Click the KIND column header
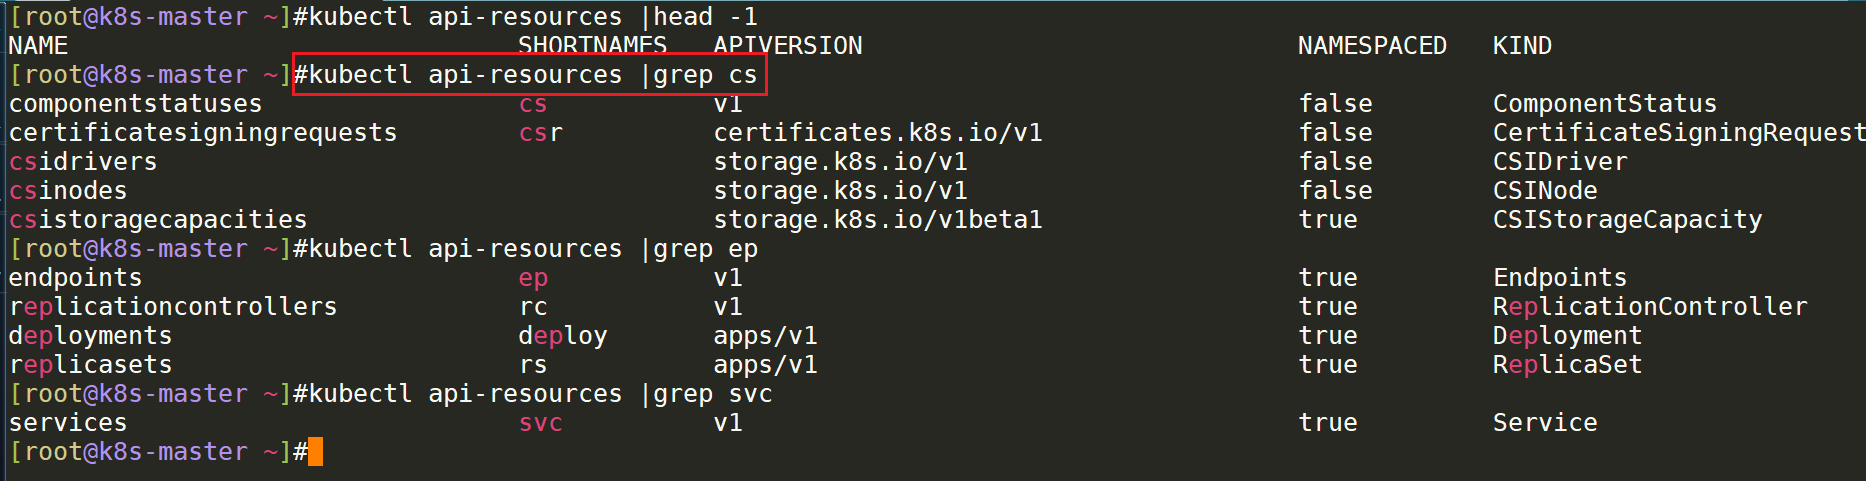1866x481 pixels. coord(1522,46)
